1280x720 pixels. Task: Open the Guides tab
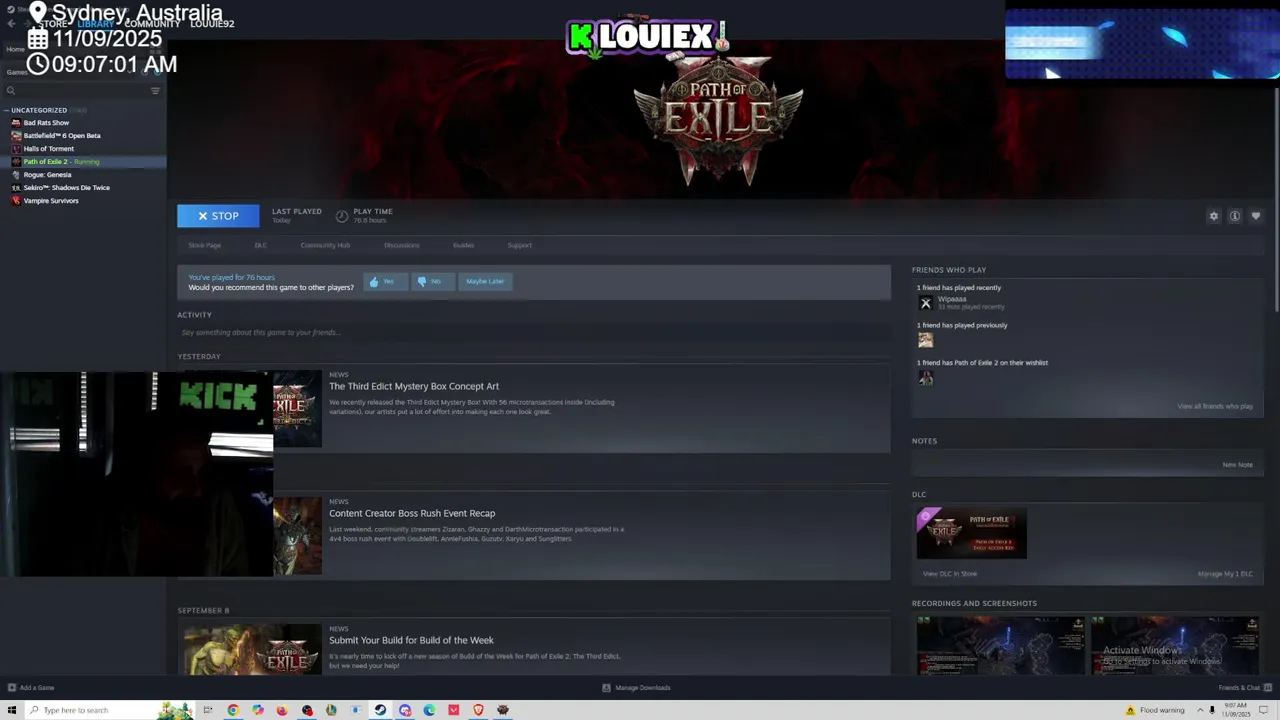pos(463,245)
